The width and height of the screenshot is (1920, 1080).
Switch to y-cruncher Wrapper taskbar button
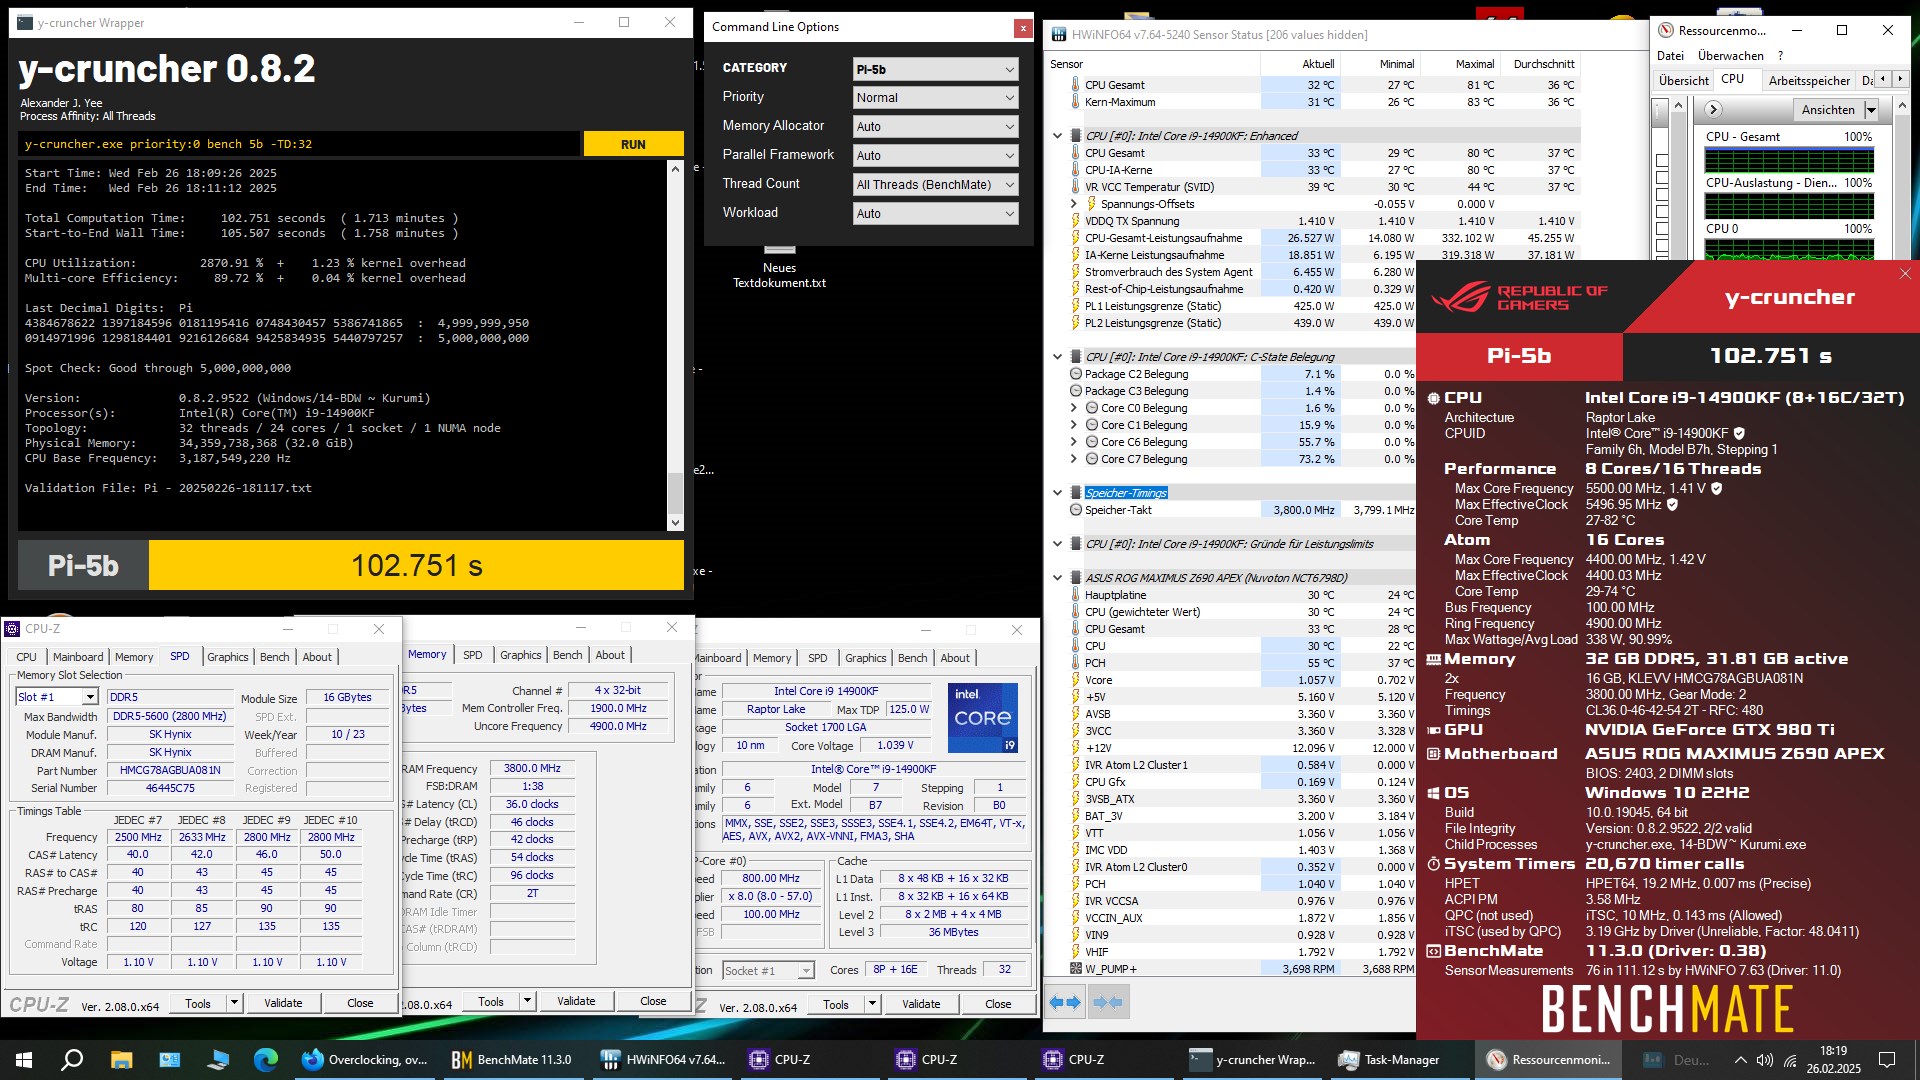(x=1252, y=1060)
